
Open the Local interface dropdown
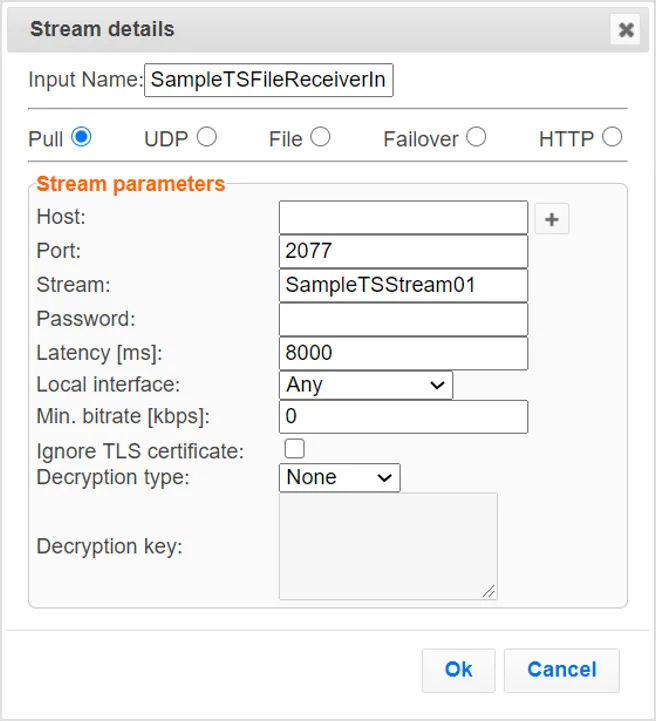(x=365, y=385)
